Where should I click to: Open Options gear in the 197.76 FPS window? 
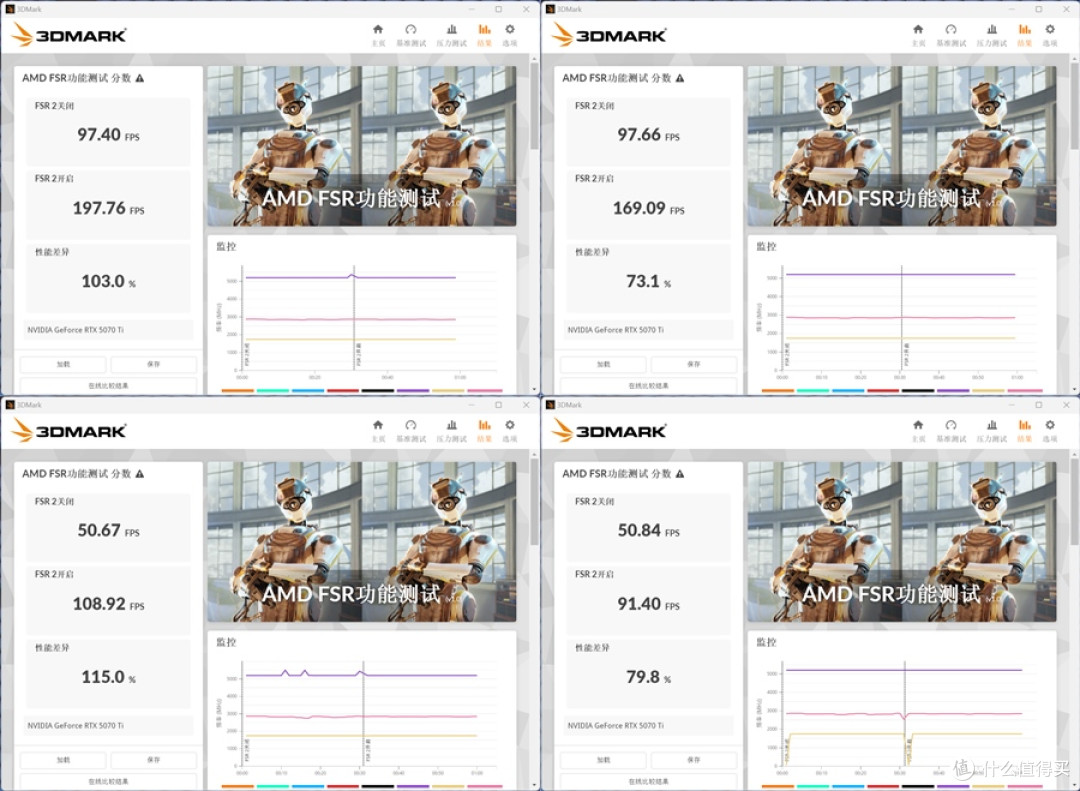510,34
